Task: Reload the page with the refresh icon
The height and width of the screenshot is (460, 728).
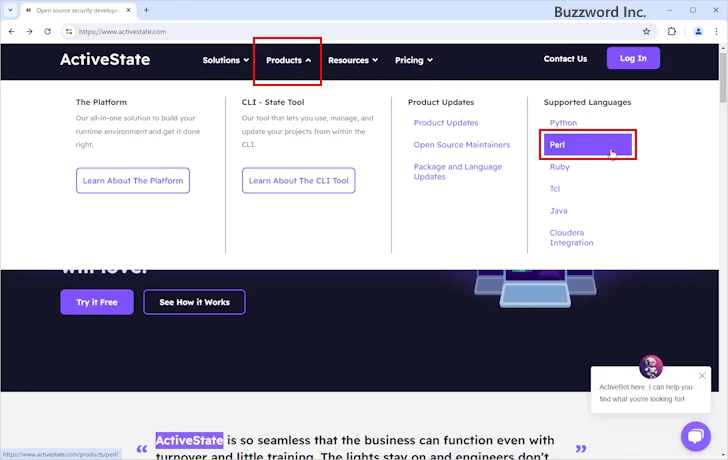Action: 47,32
